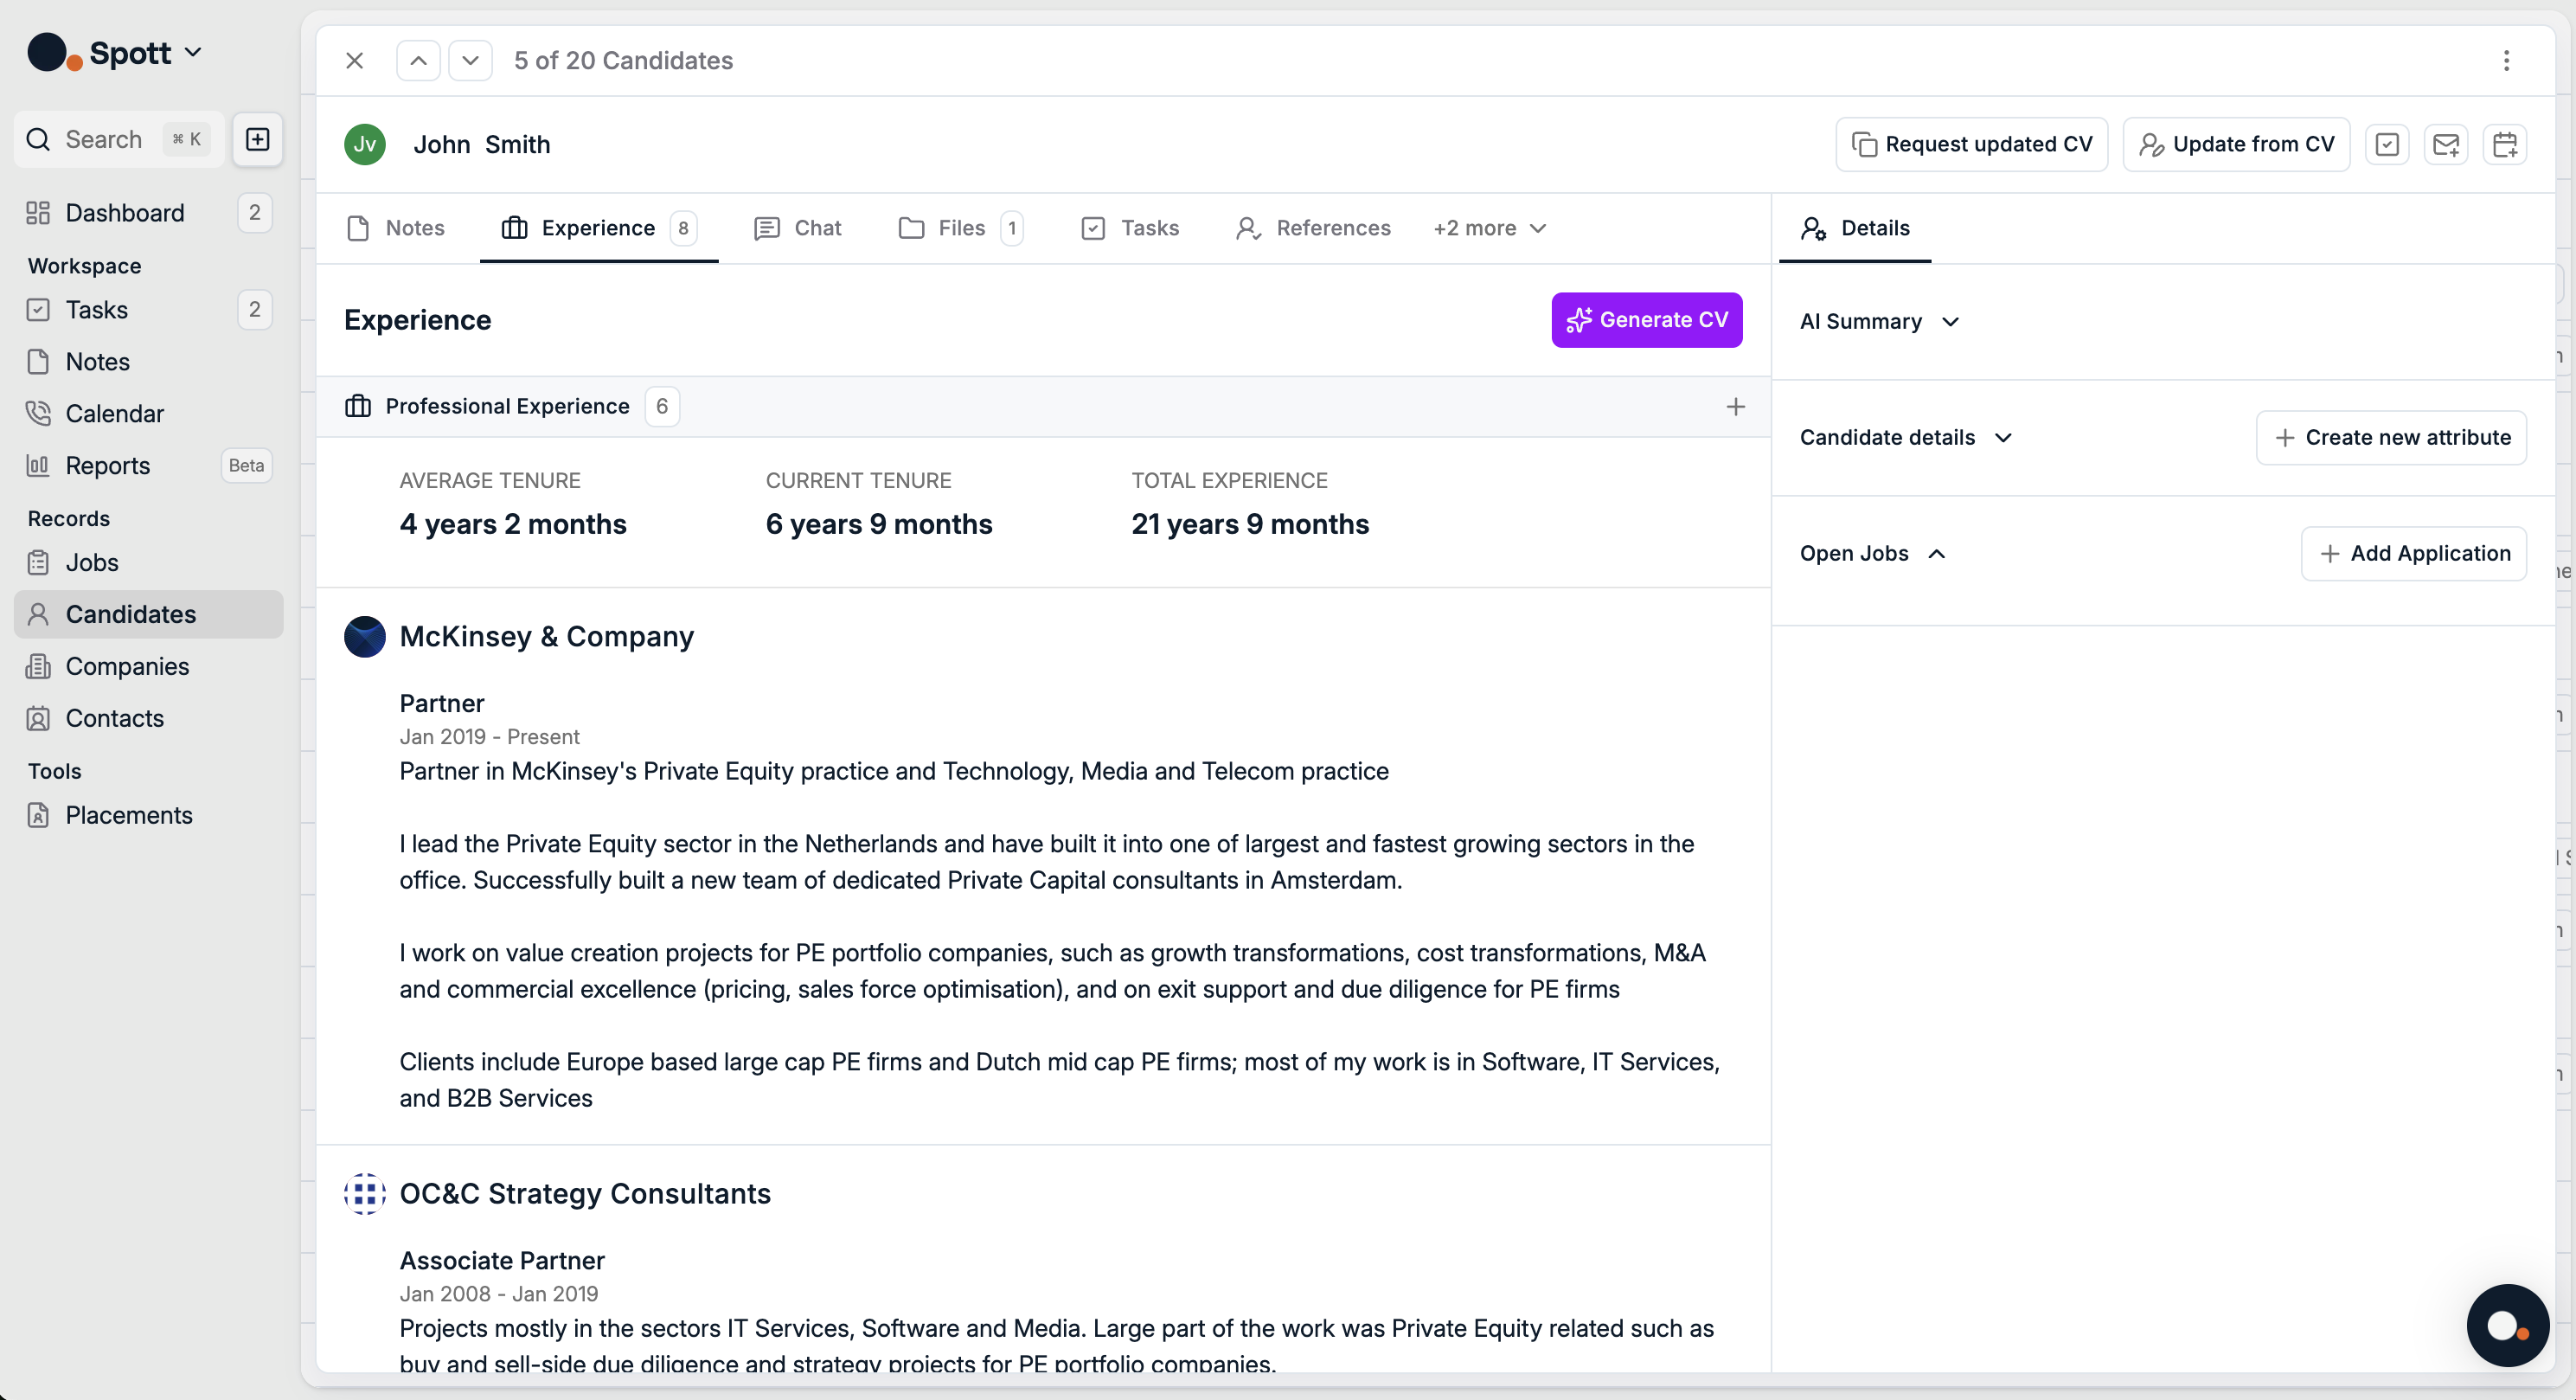Click the Search field in sidebar
The image size is (2576, 1400).
coord(104,139)
